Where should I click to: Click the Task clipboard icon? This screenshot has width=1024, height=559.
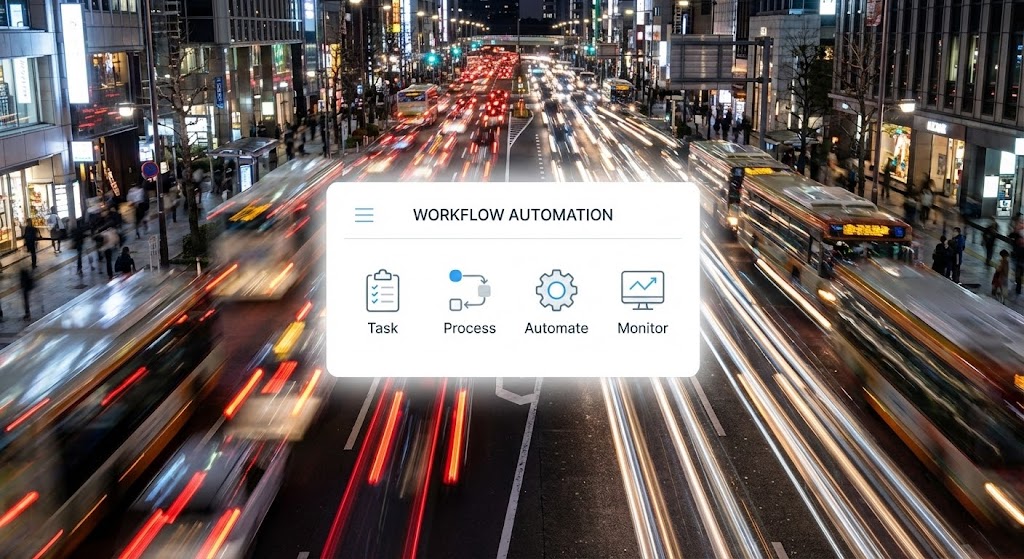382,291
